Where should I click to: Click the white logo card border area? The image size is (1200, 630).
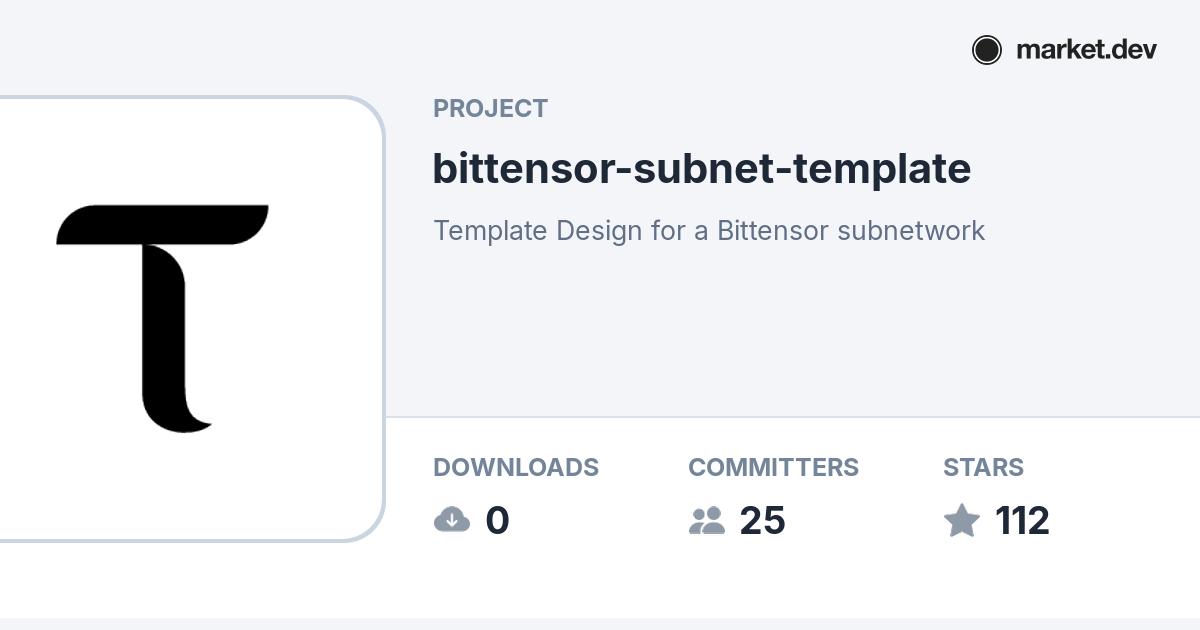tap(384, 320)
